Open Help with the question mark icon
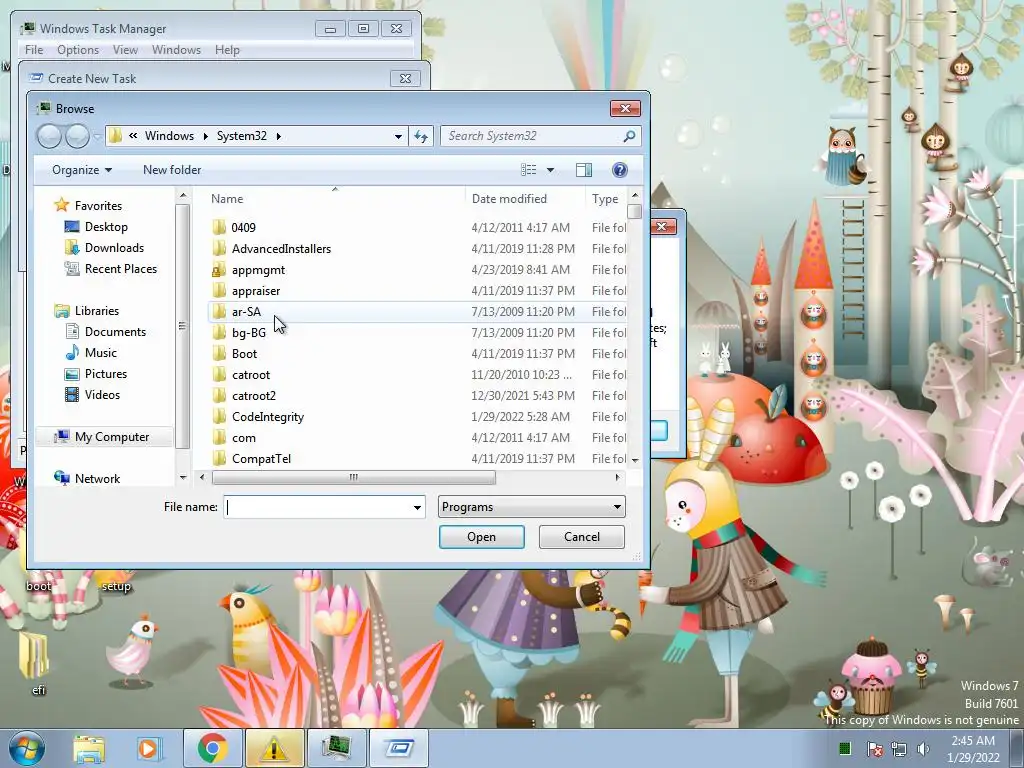The height and width of the screenshot is (768, 1024). tap(620, 170)
